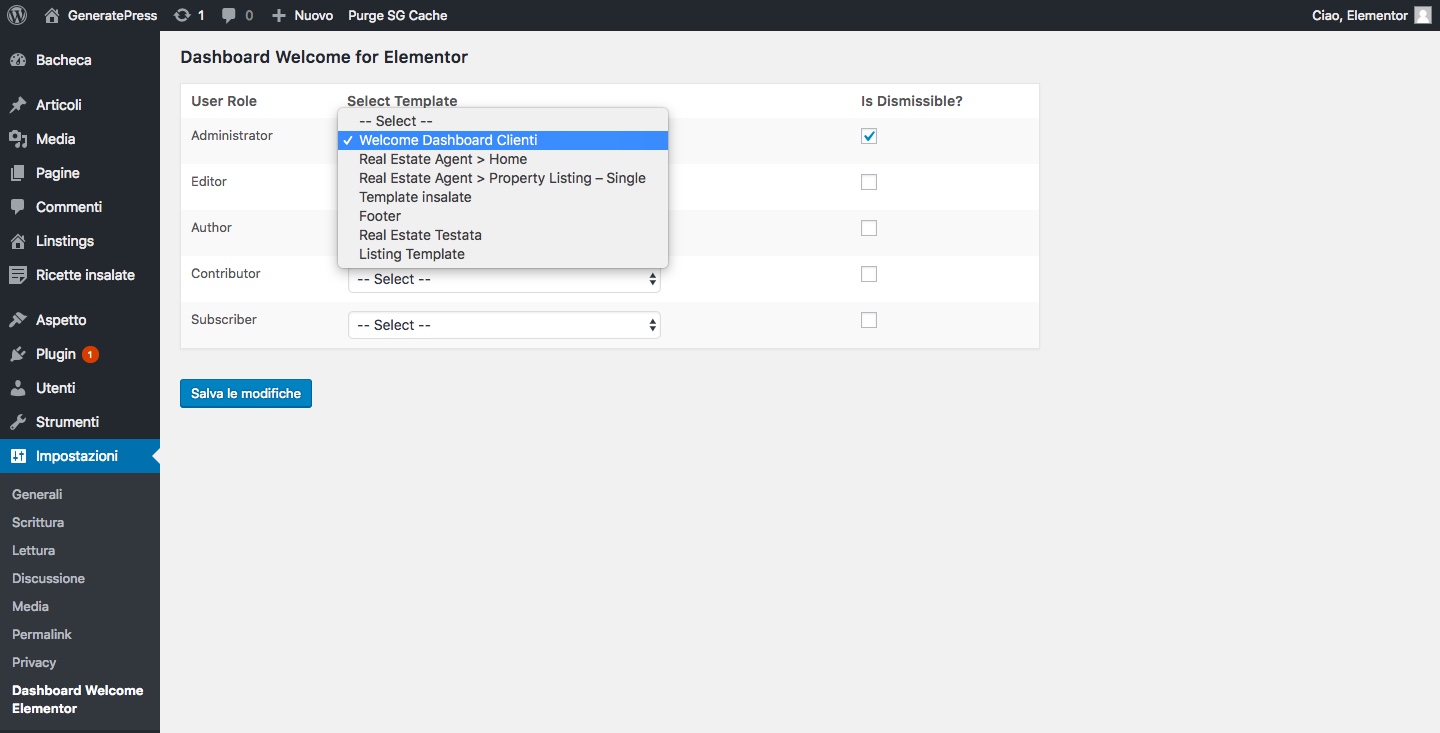The height and width of the screenshot is (733, 1440).
Task: Go to Scrittura settings submenu
Action: coord(38,522)
